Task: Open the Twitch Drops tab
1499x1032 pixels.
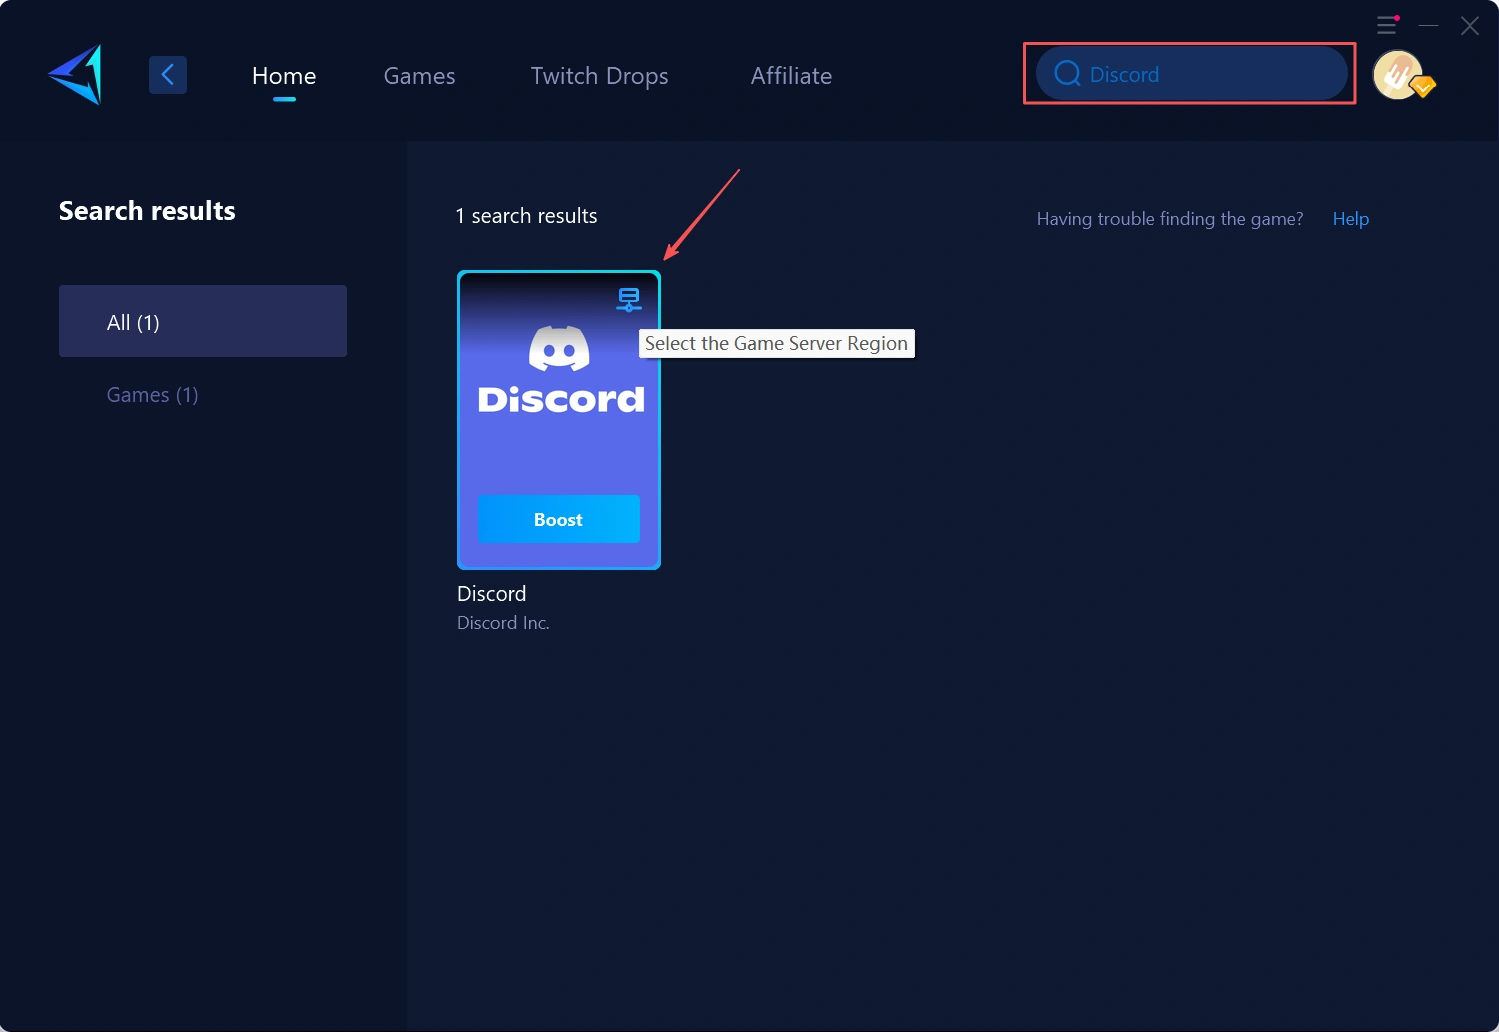Action: [598, 75]
